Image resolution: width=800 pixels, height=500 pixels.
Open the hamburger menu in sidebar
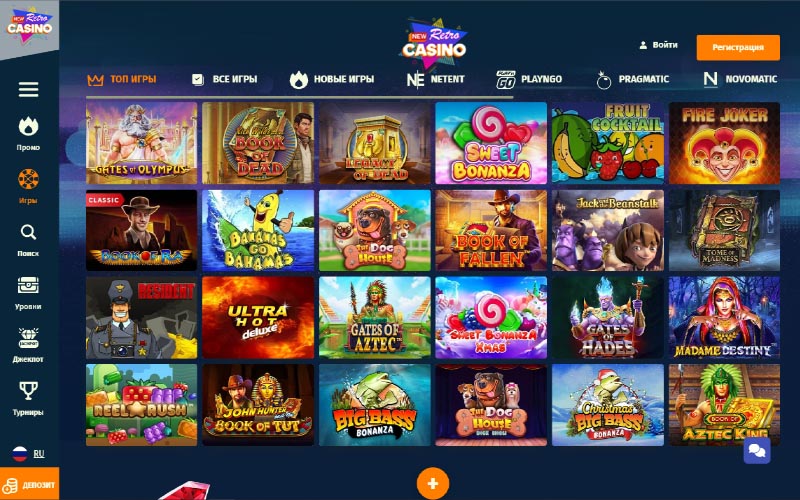tap(29, 89)
